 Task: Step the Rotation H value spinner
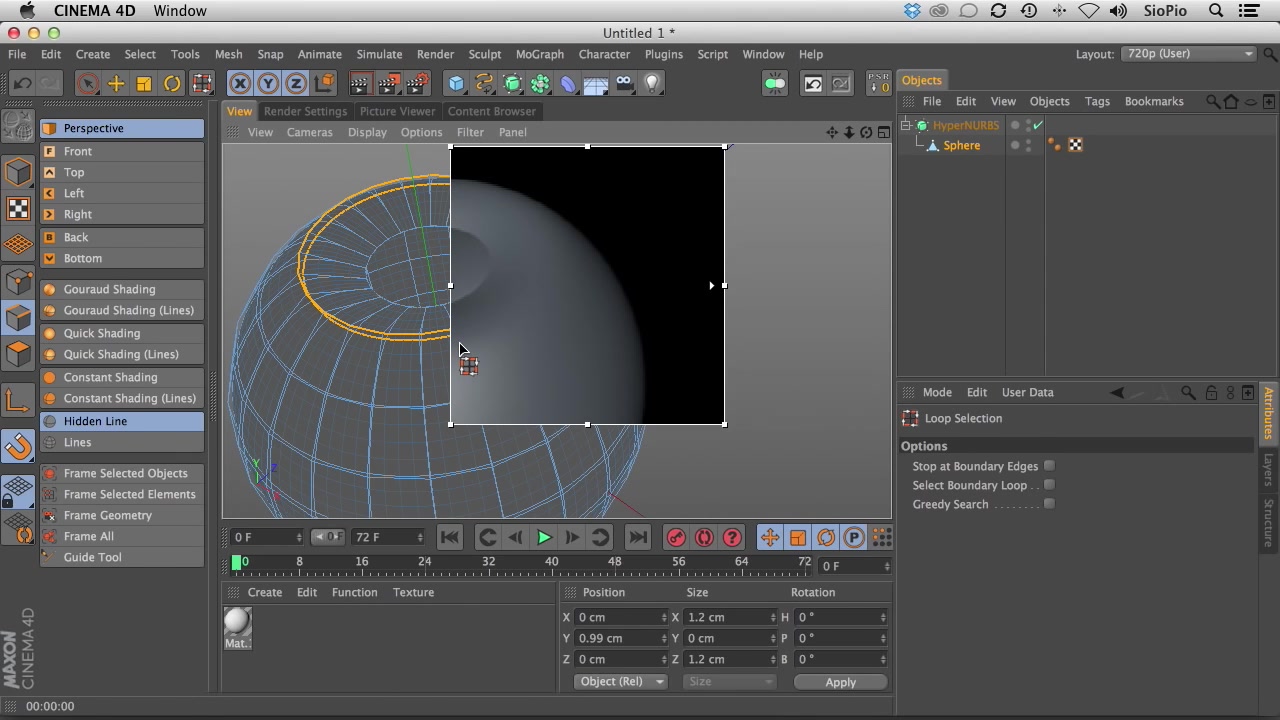click(x=882, y=617)
